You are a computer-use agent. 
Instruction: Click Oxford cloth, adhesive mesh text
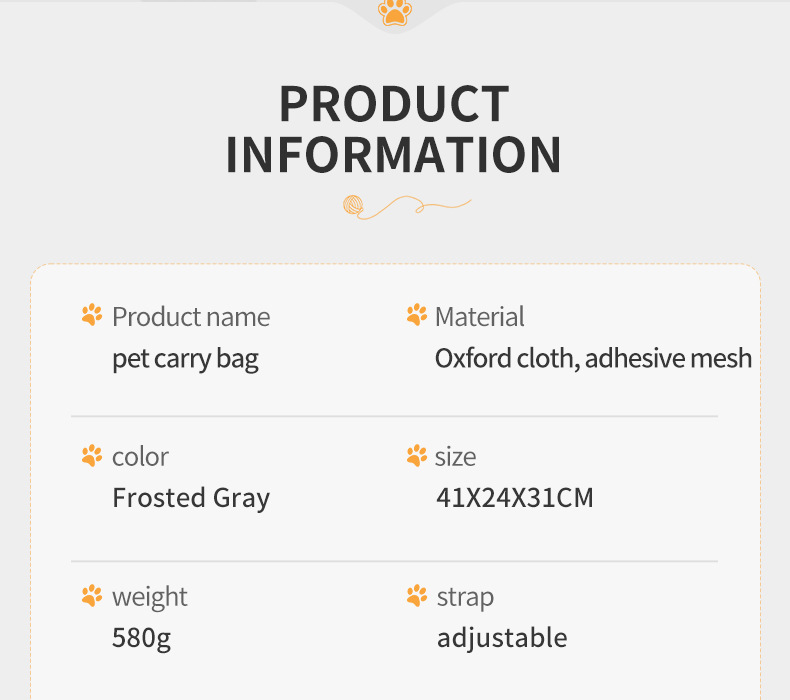593,358
